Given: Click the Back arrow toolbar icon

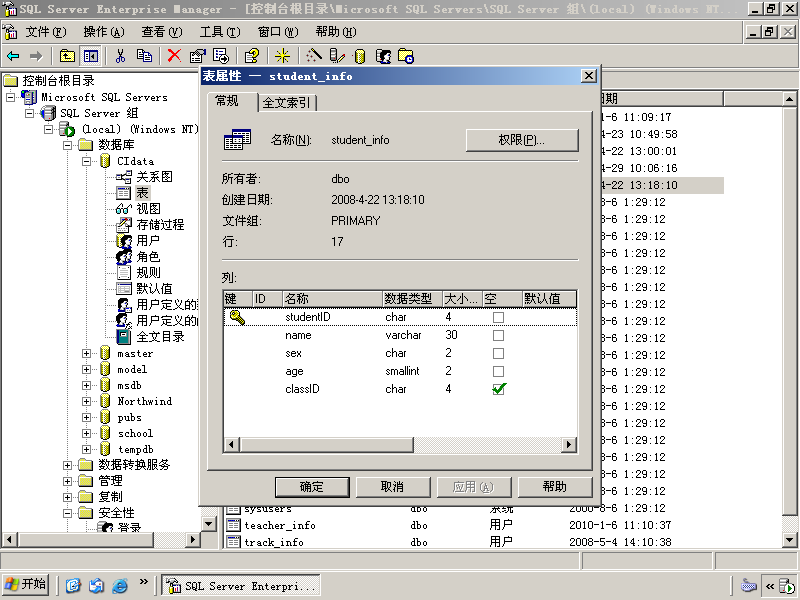Looking at the screenshot, I should coord(13,56).
